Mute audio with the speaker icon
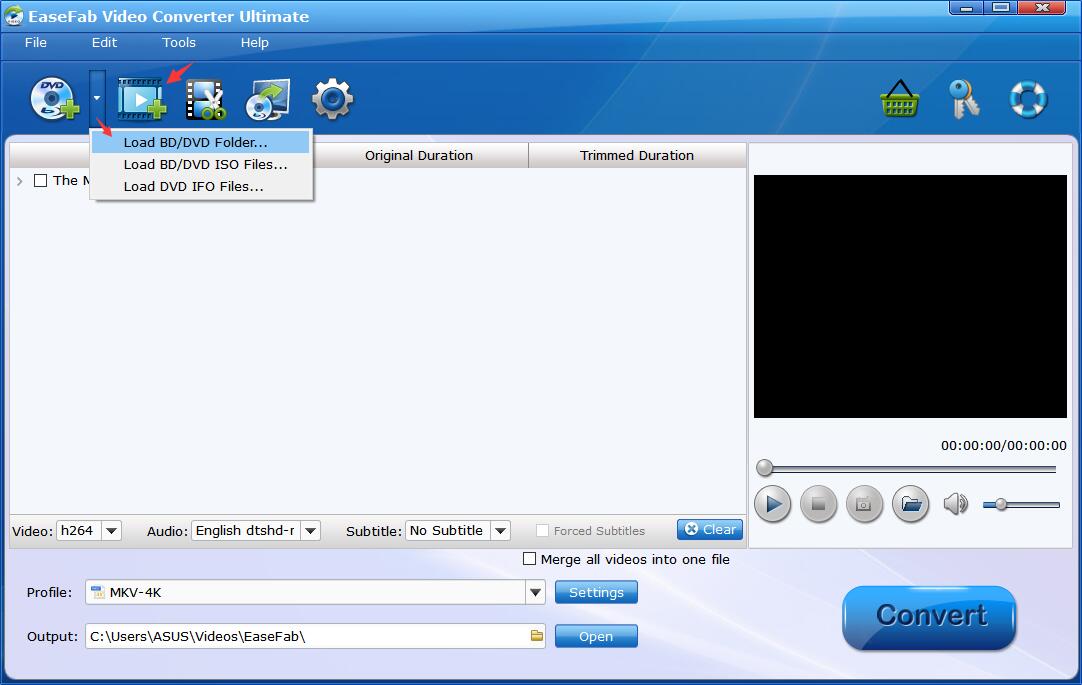 coord(956,505)
